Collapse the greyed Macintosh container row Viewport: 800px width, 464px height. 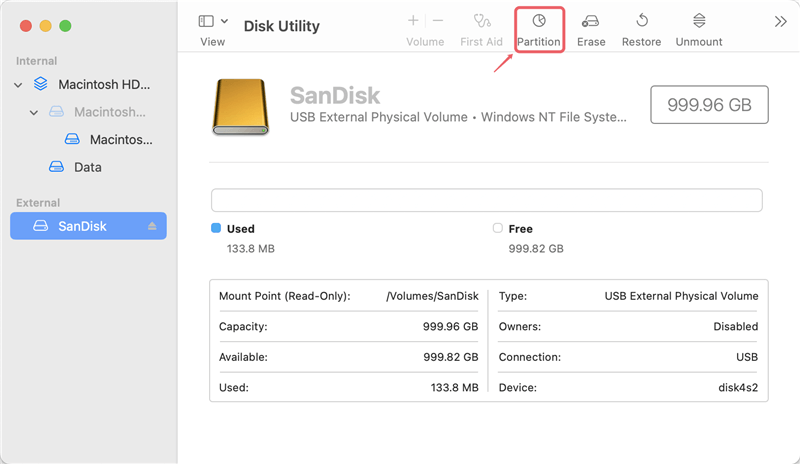[x=34, y=112]
